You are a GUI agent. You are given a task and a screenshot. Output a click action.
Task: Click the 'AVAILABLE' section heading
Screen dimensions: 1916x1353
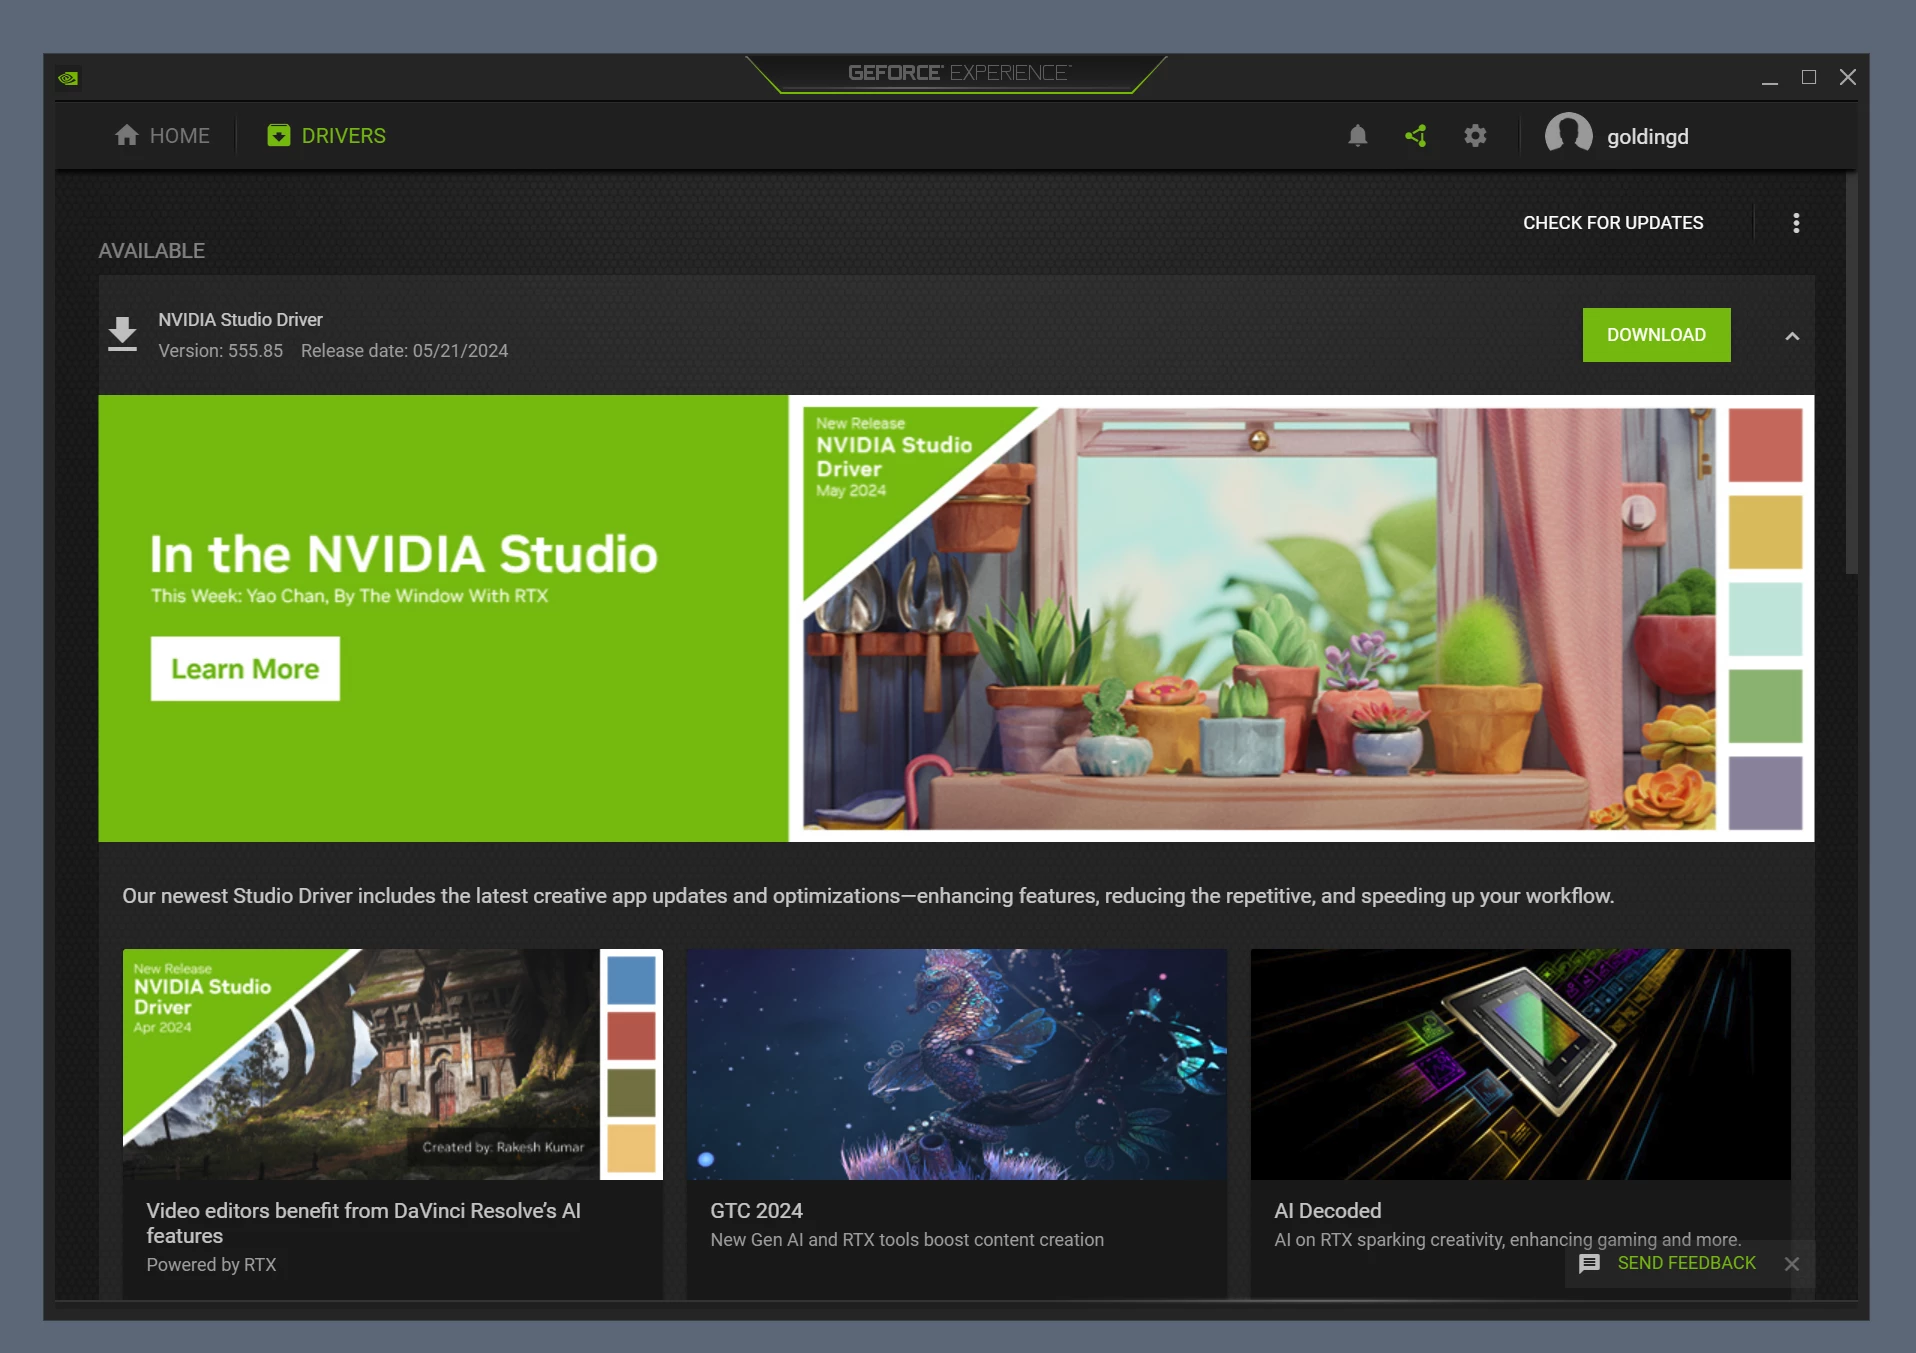[x=151, y=251]
